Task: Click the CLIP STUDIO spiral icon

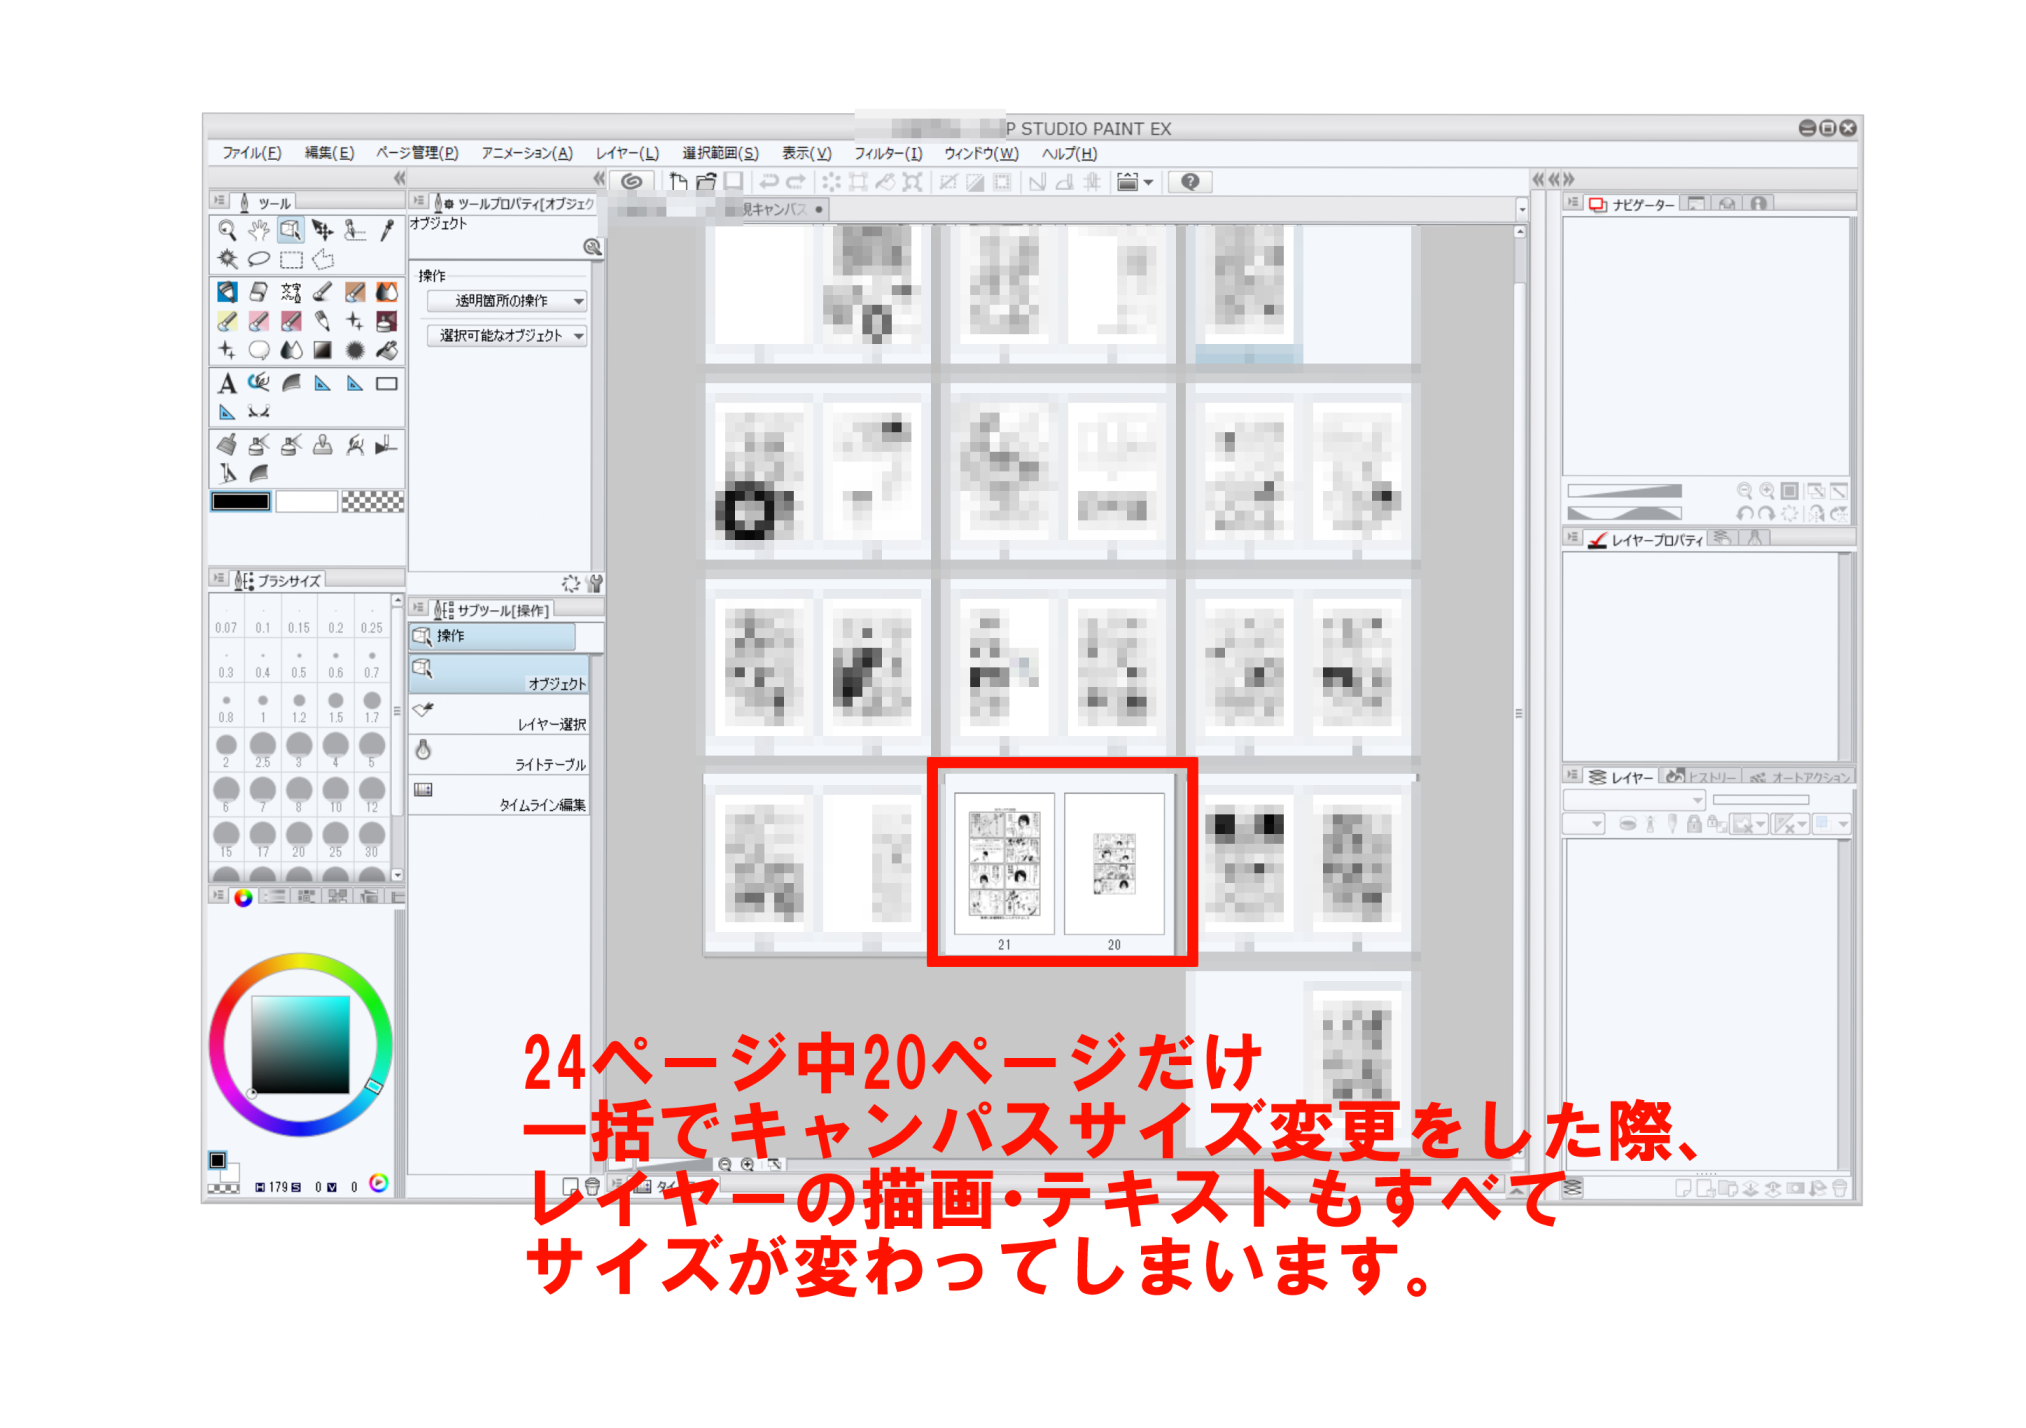Action: tap(632, 182)
